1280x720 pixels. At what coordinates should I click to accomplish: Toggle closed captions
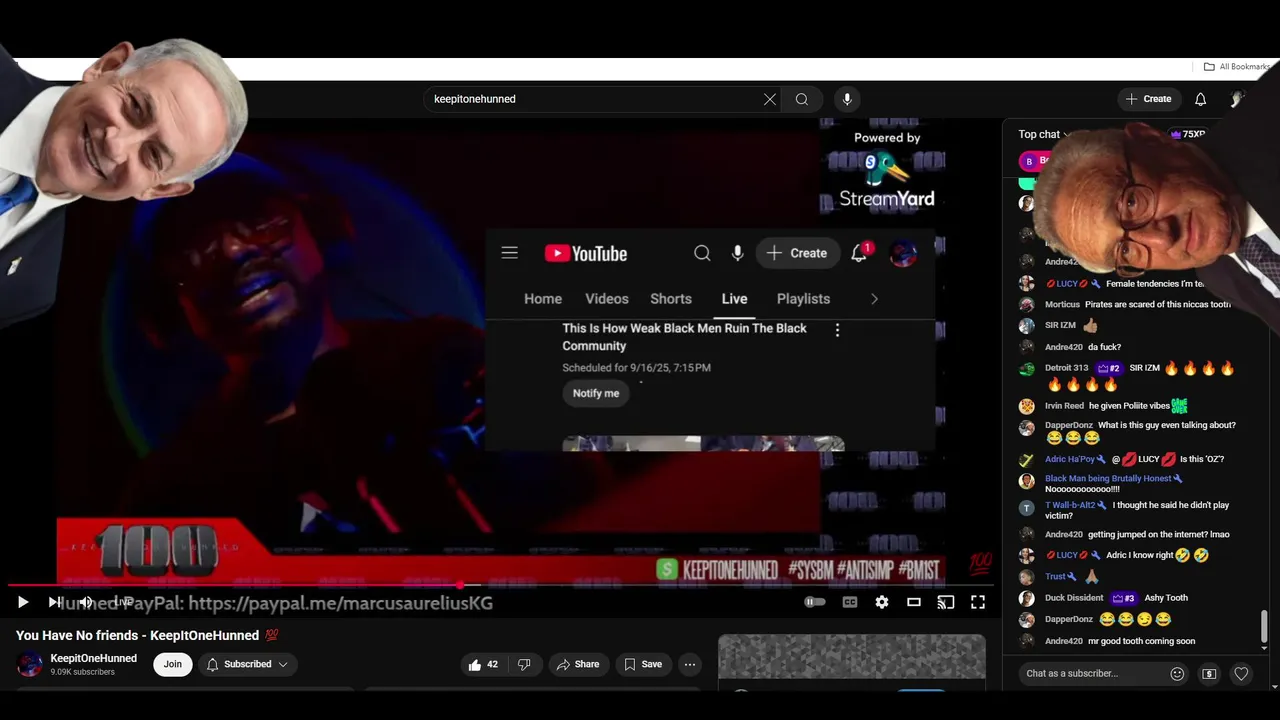(849, 602)
